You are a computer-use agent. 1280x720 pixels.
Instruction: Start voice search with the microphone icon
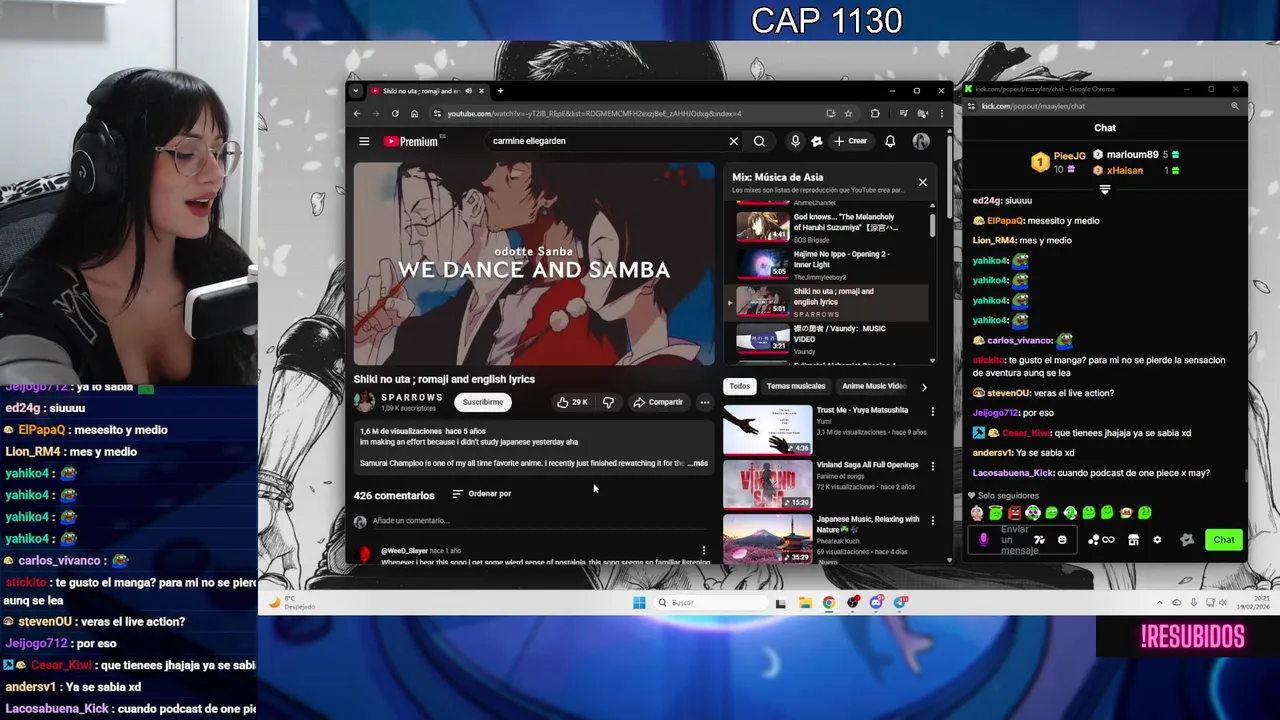click(795, 141)
